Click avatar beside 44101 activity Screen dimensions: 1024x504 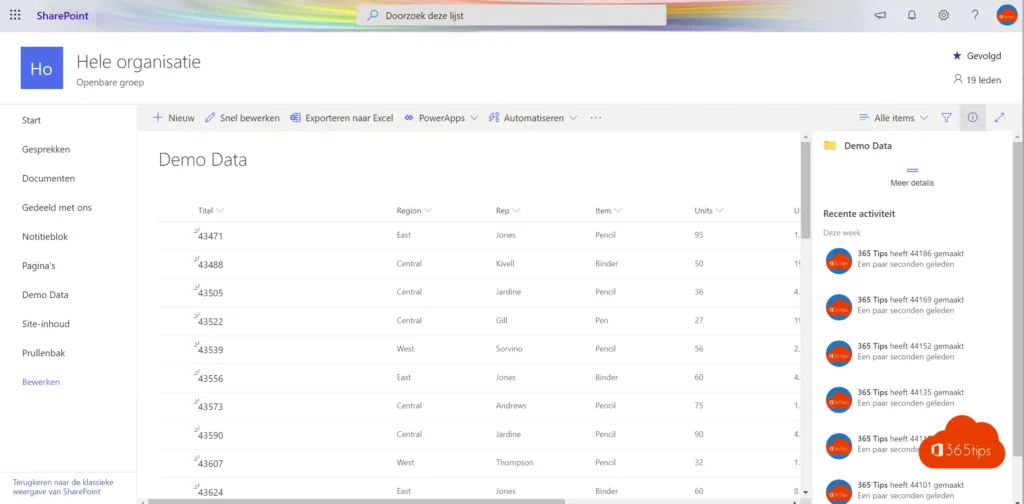839,492
